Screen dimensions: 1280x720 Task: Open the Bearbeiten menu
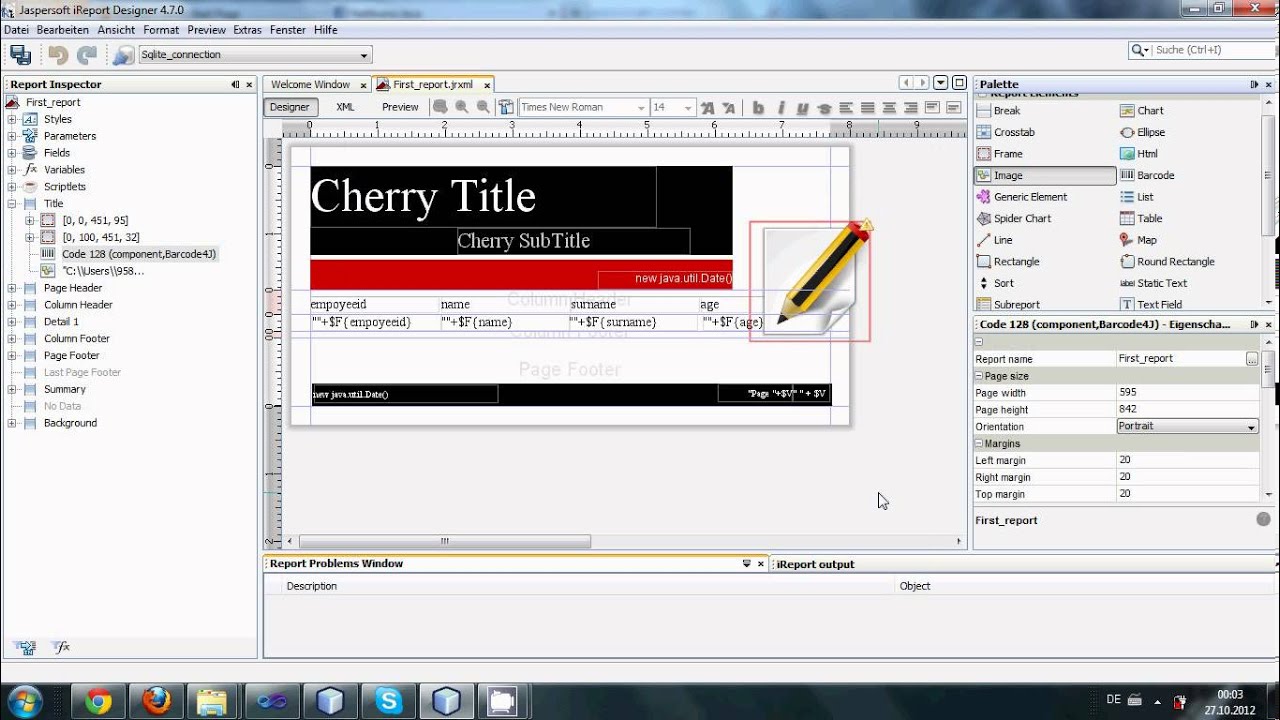(x=62, y=30)
